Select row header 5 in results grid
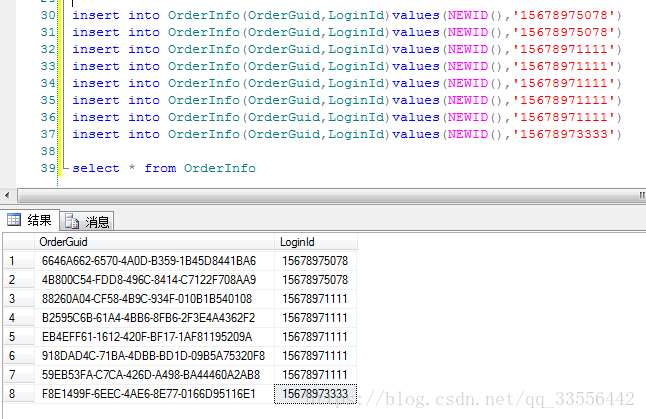This screenshot has width=646, height=419. pos(19,337)
